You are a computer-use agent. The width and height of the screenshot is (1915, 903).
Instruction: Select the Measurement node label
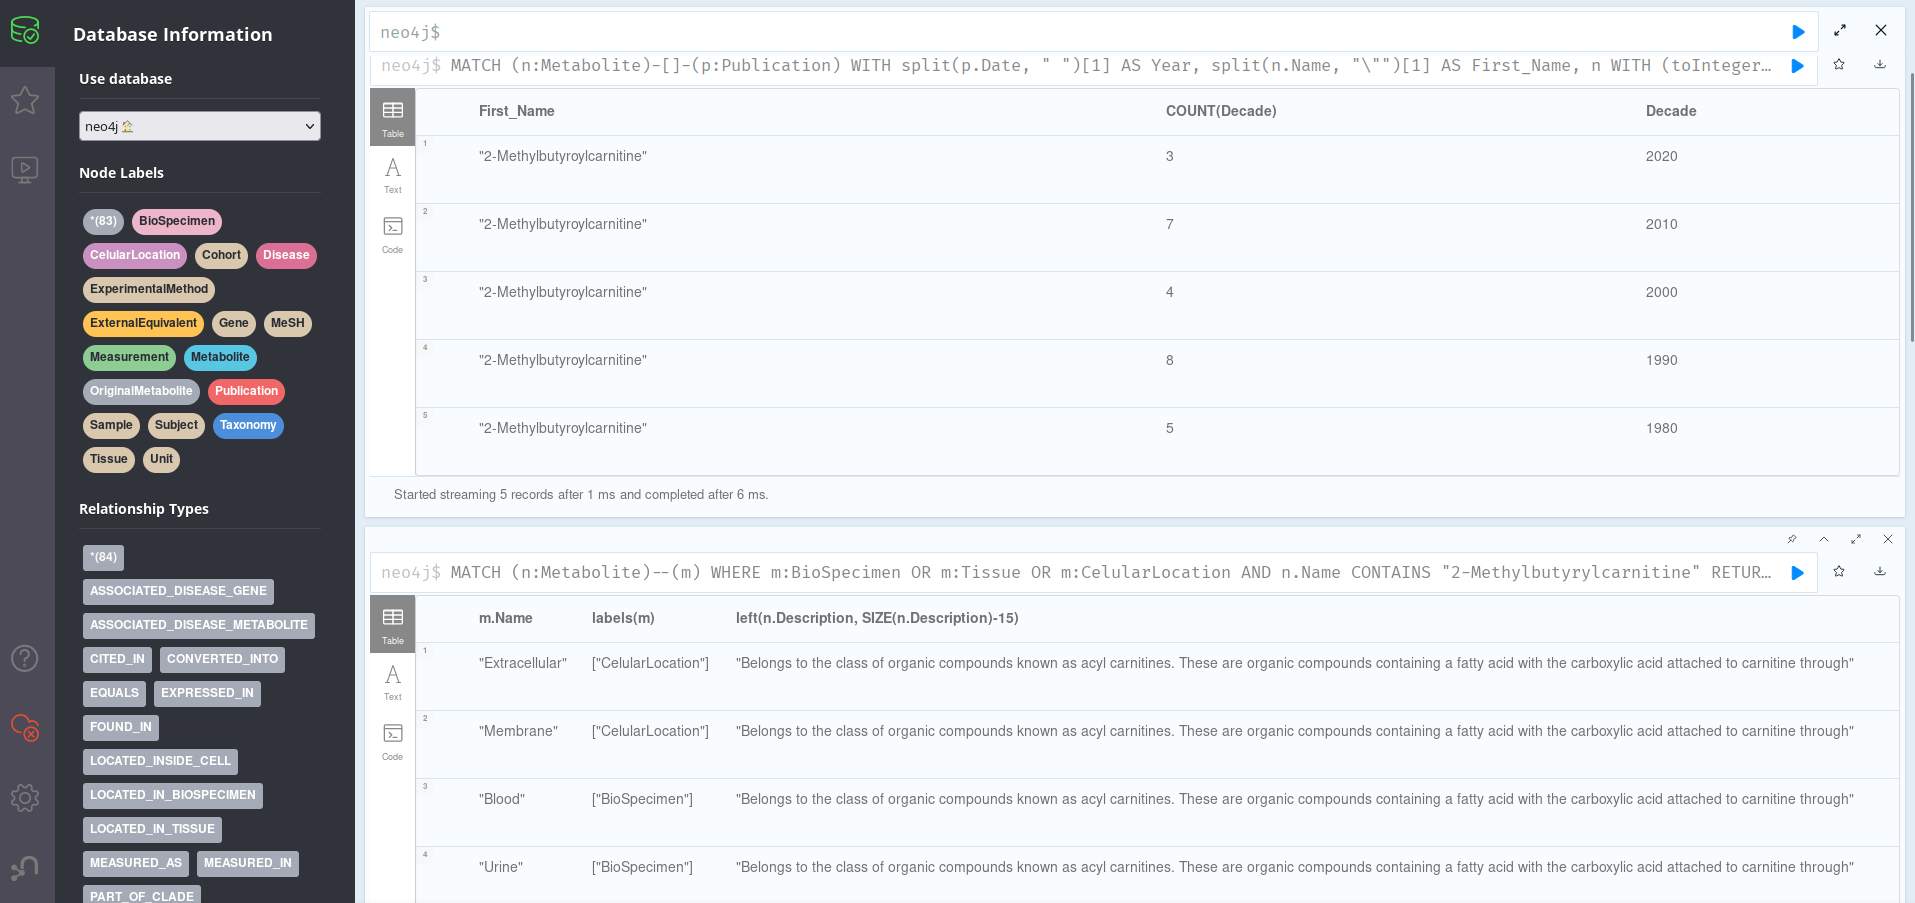click(x=129, y=358)
